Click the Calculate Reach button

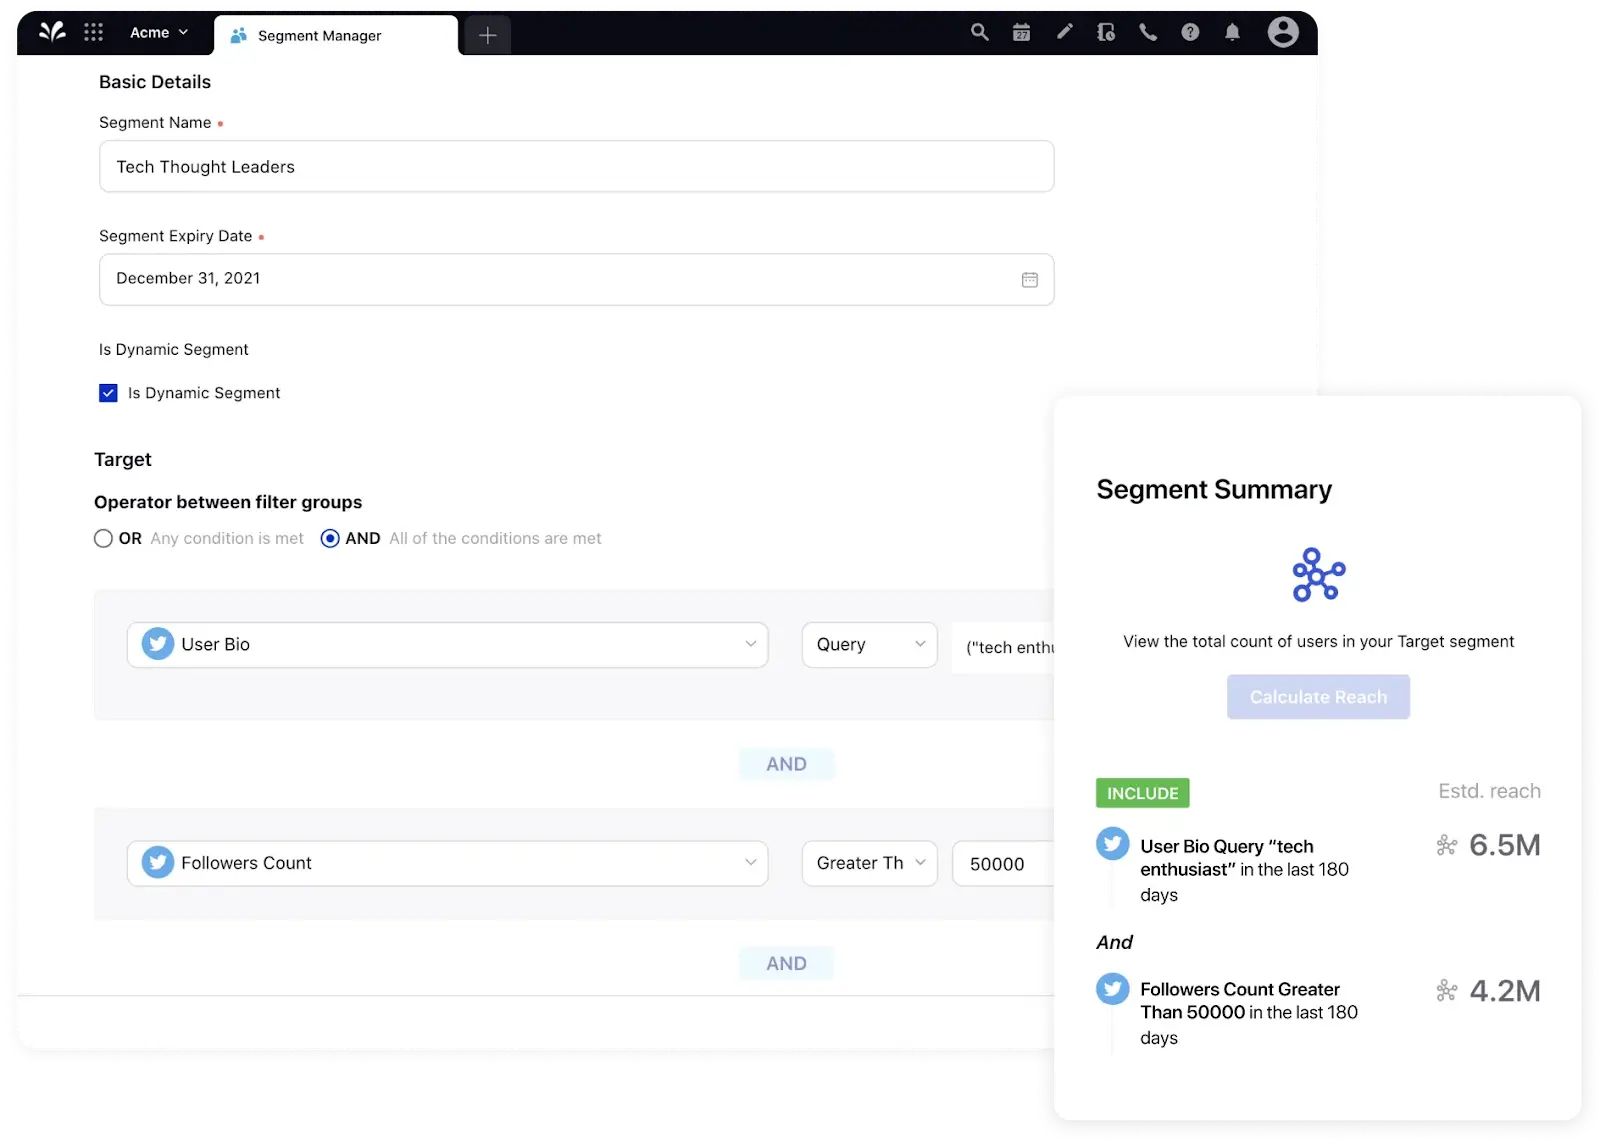click(x=1318, y=696)
